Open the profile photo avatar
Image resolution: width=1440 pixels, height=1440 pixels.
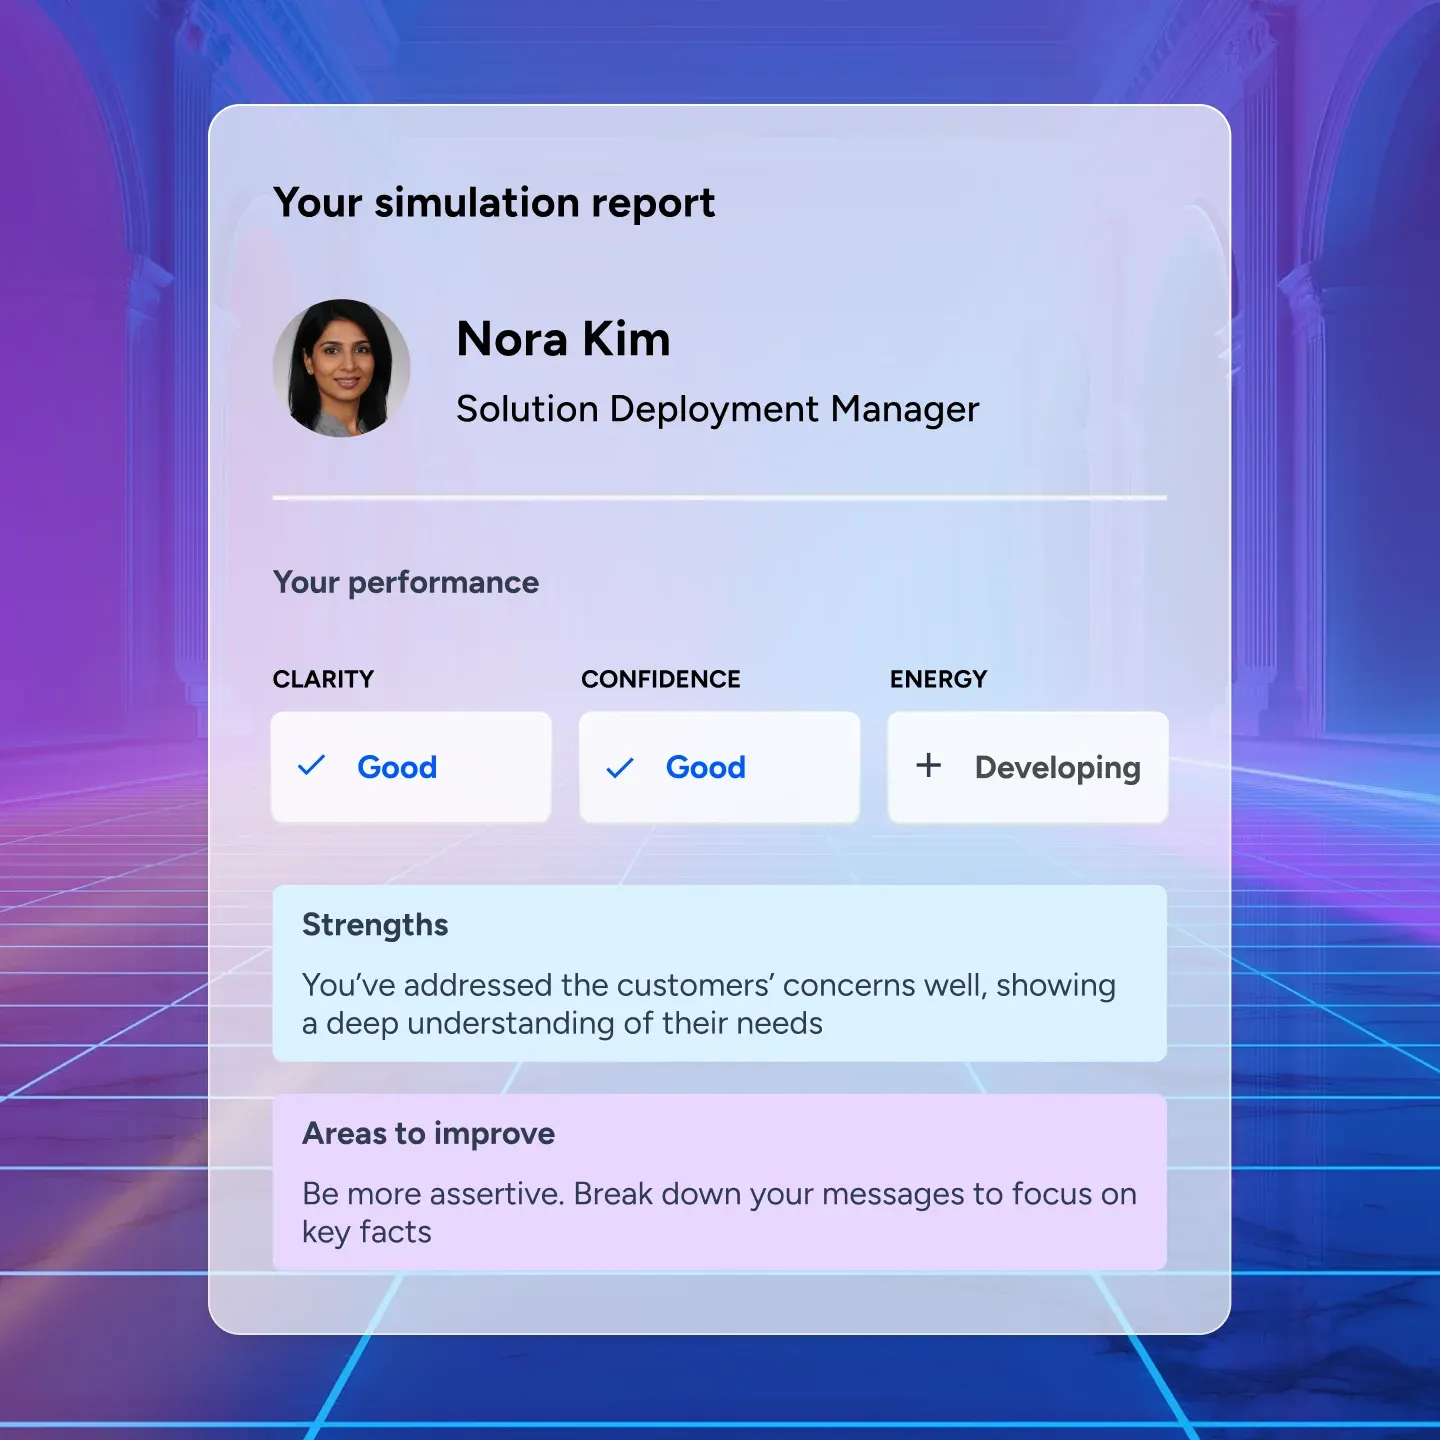[x=342, y=368]
